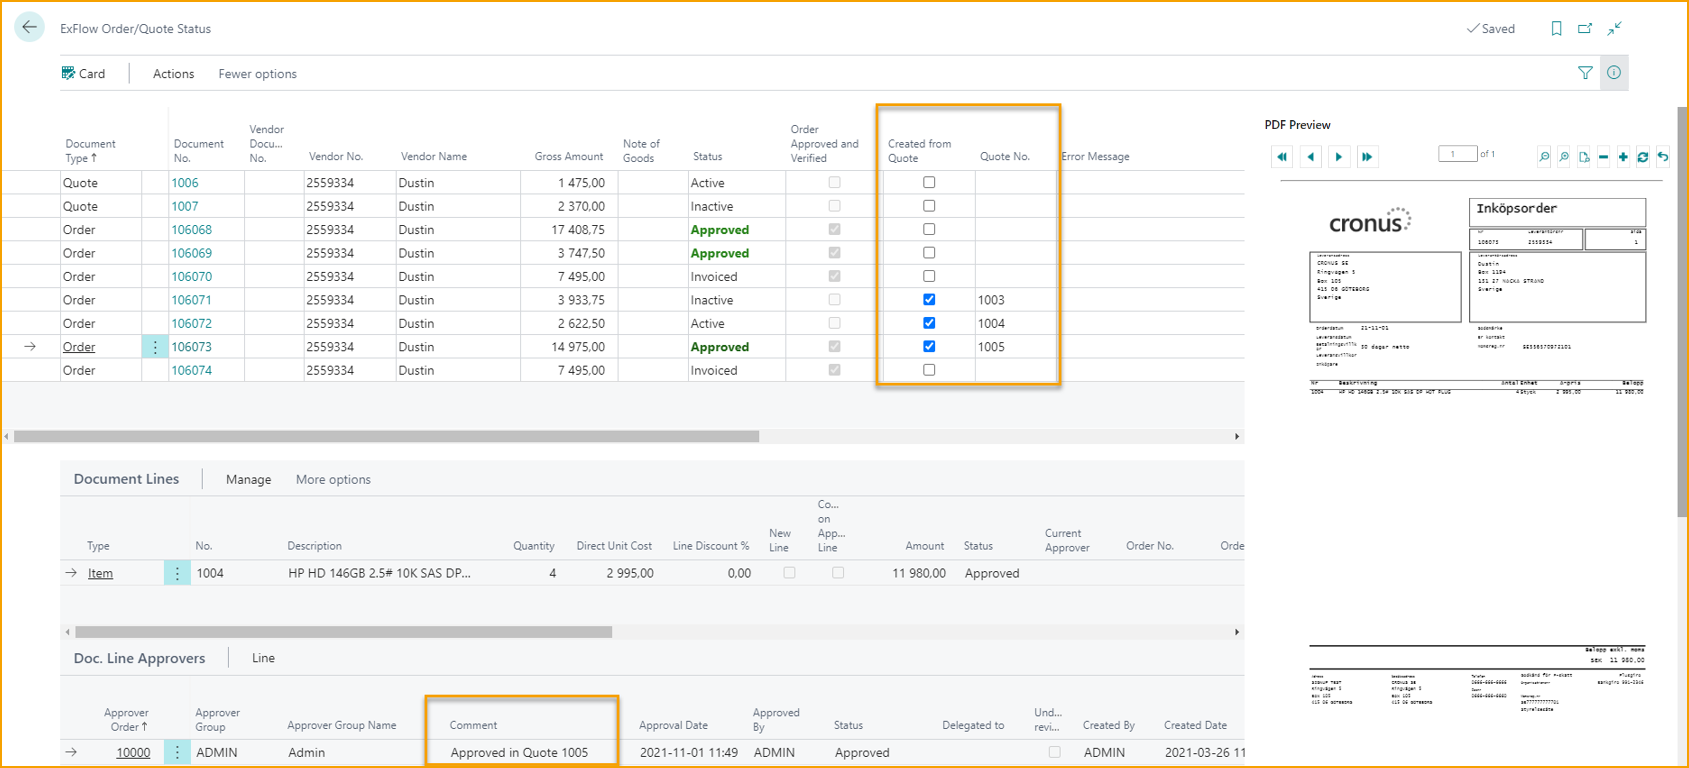Click the Document Lines horizontal scrollbar
This screenshot has width=1689, height=768.
[x=343, y=632]
